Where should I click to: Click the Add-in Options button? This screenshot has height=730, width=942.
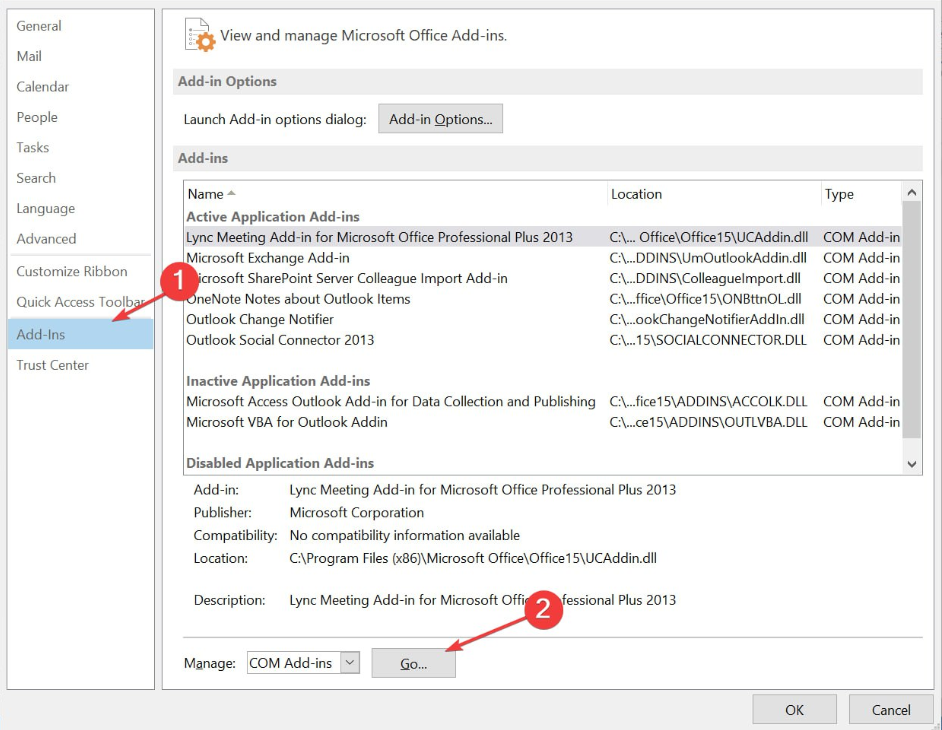pos(440,119)
